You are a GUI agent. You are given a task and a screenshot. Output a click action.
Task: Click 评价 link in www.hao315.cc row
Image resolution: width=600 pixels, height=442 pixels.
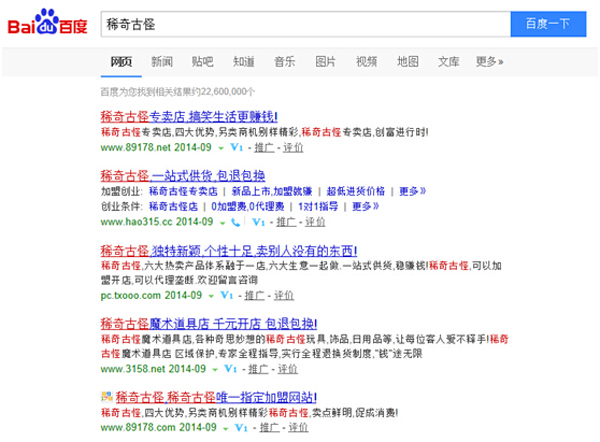pos(315,222)
